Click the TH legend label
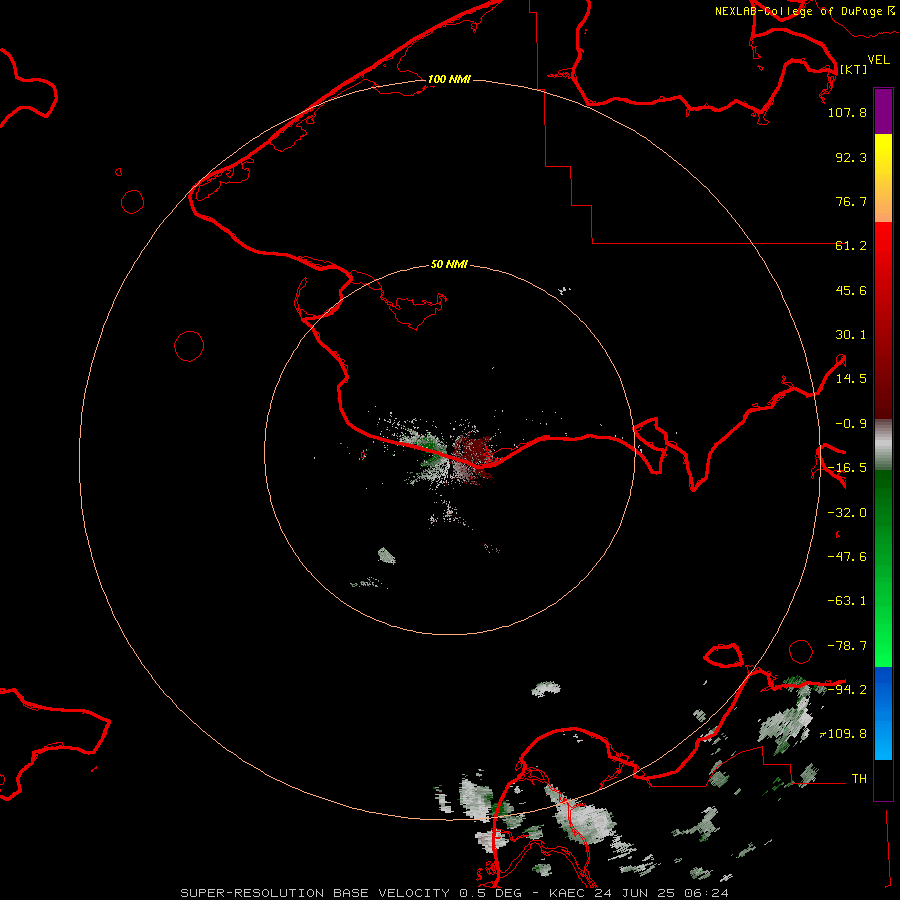Screen dimensions: 900x900 point(859,779)
